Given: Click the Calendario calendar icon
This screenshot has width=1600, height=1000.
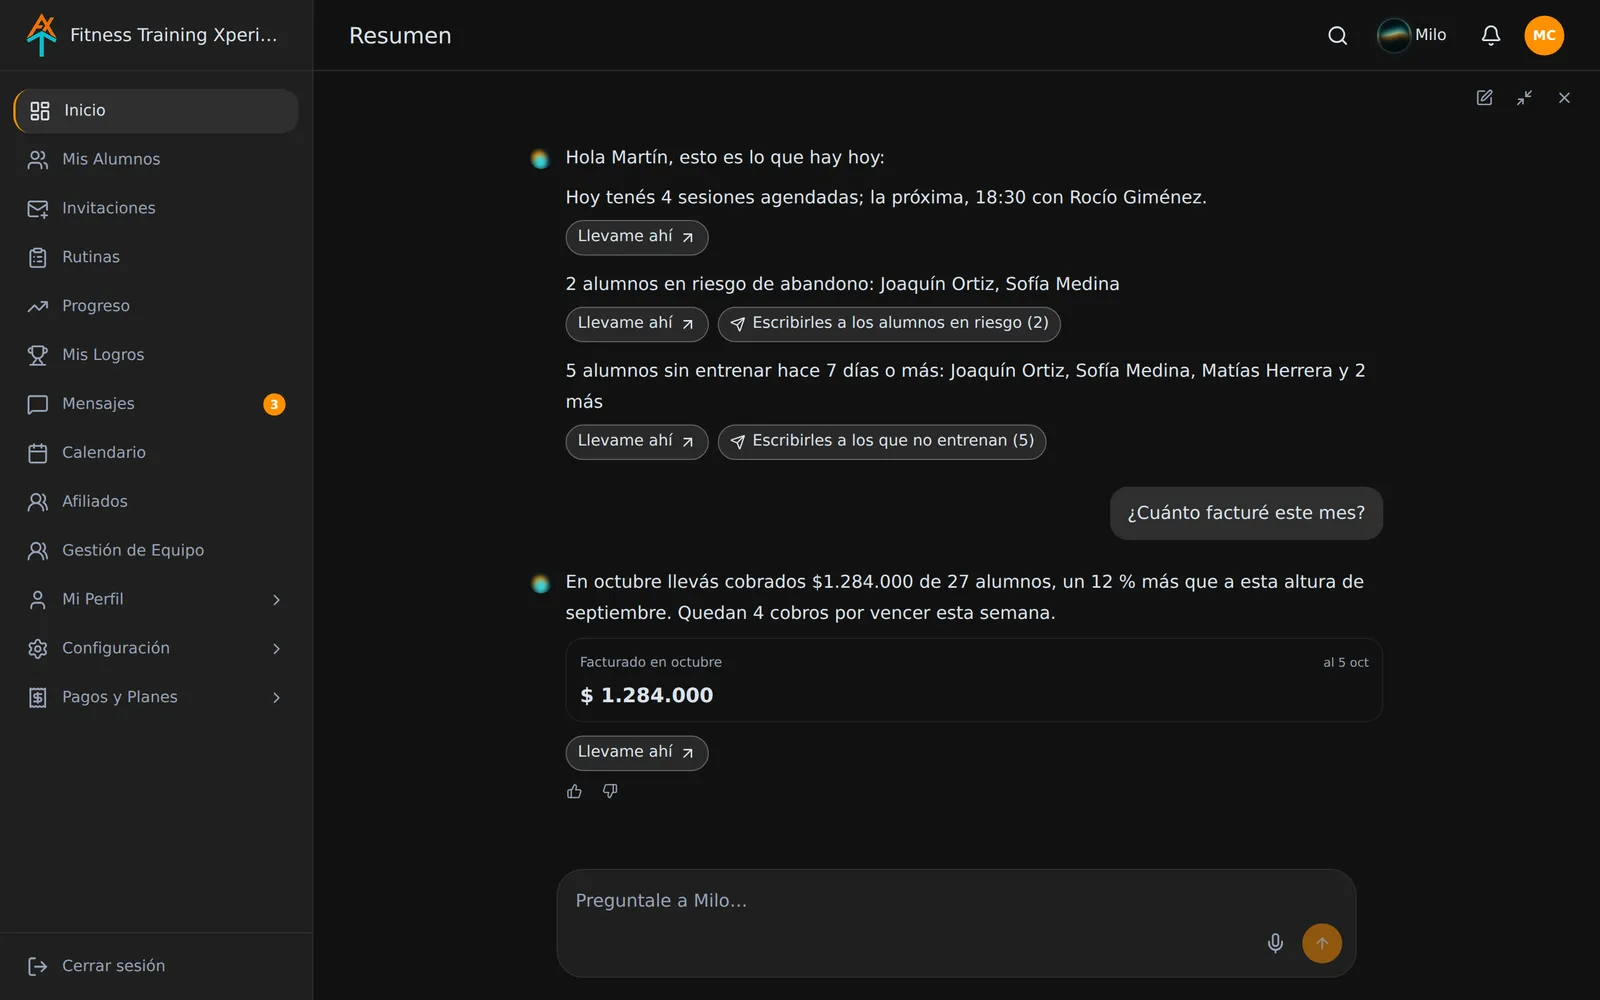Looking at the screenshot, I should 38,453.
